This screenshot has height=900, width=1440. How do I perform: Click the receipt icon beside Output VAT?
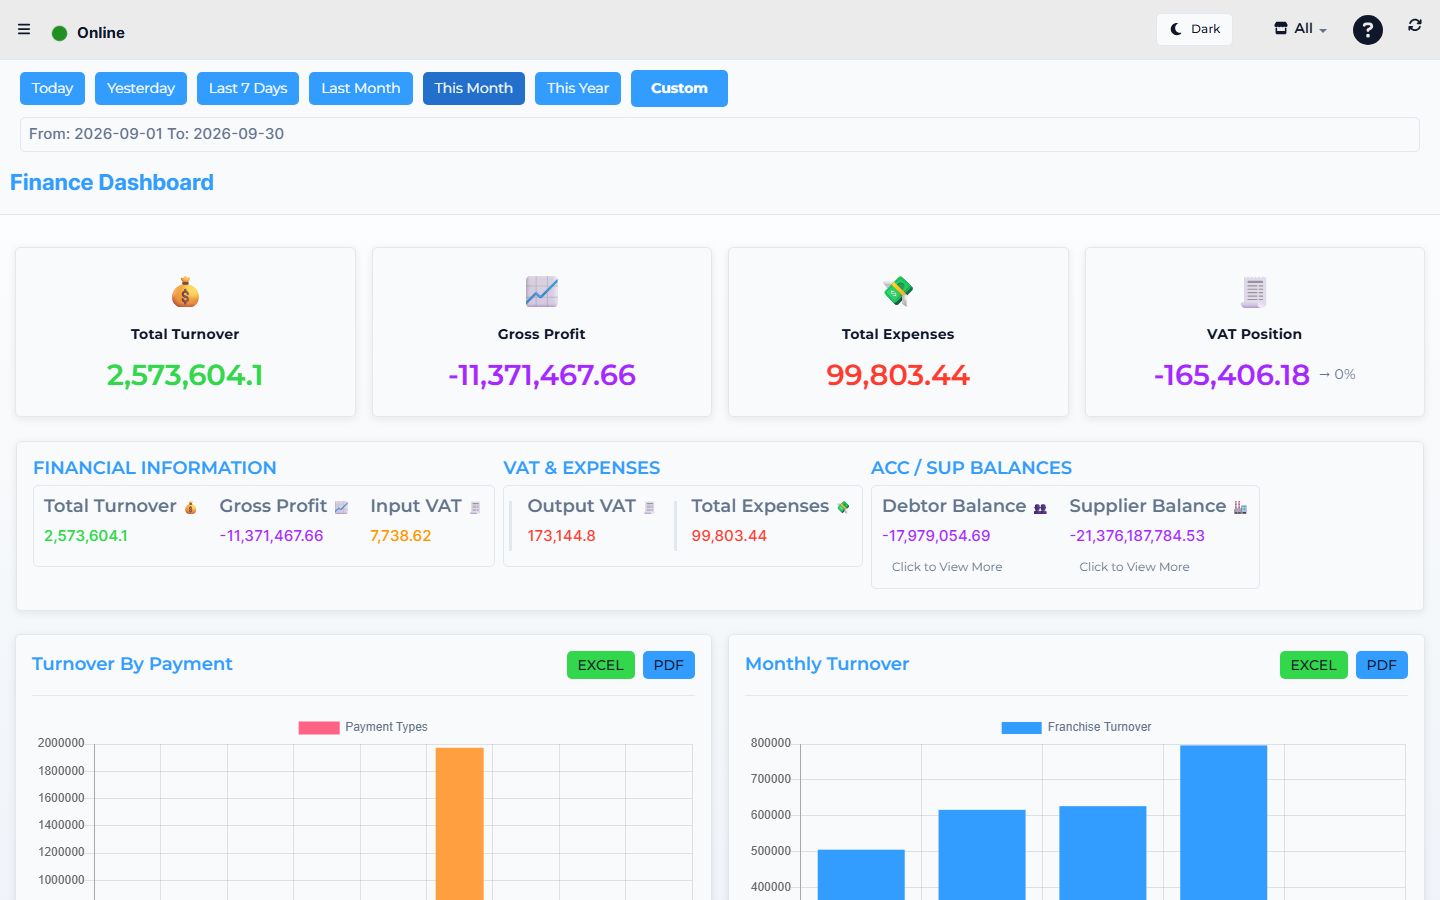point(649,508)
